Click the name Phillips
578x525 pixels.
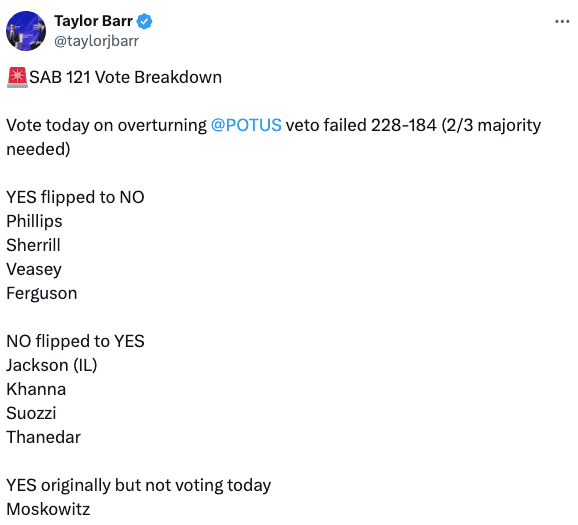34,222
